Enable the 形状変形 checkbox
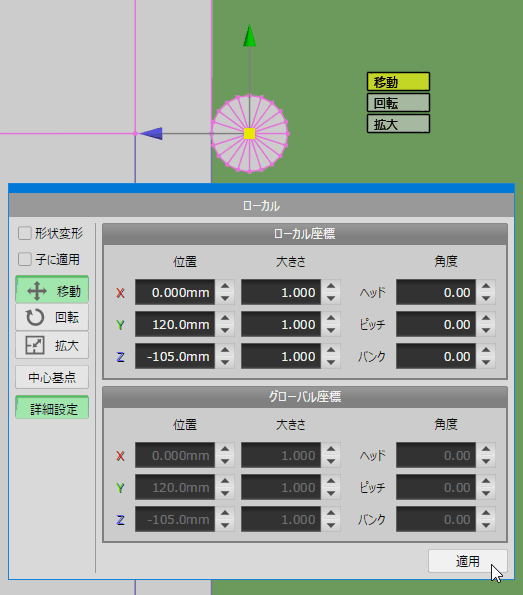The image size is (523, 595). (25, 233)
